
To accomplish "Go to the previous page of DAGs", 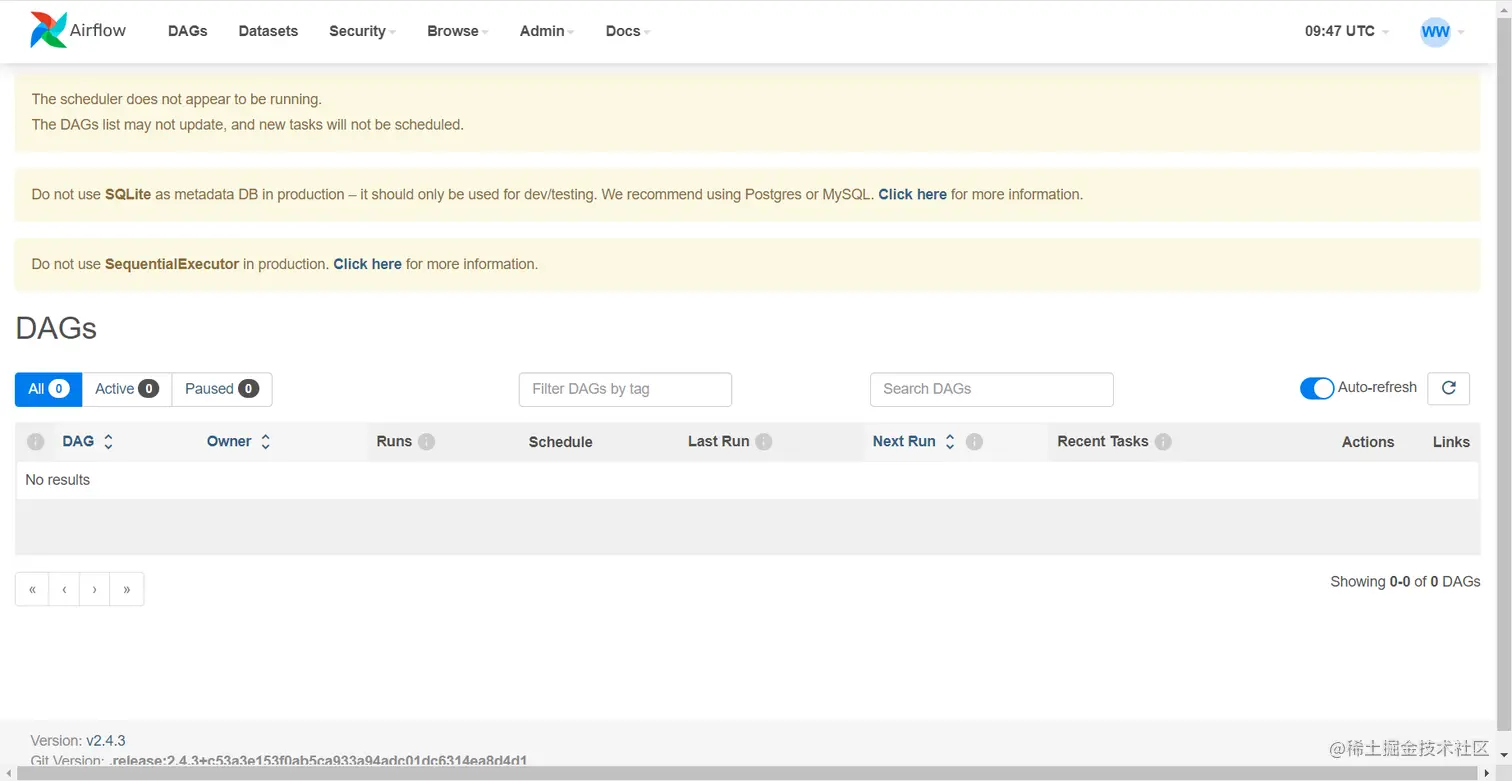I will pyautogui.click(x=64, y=589).
